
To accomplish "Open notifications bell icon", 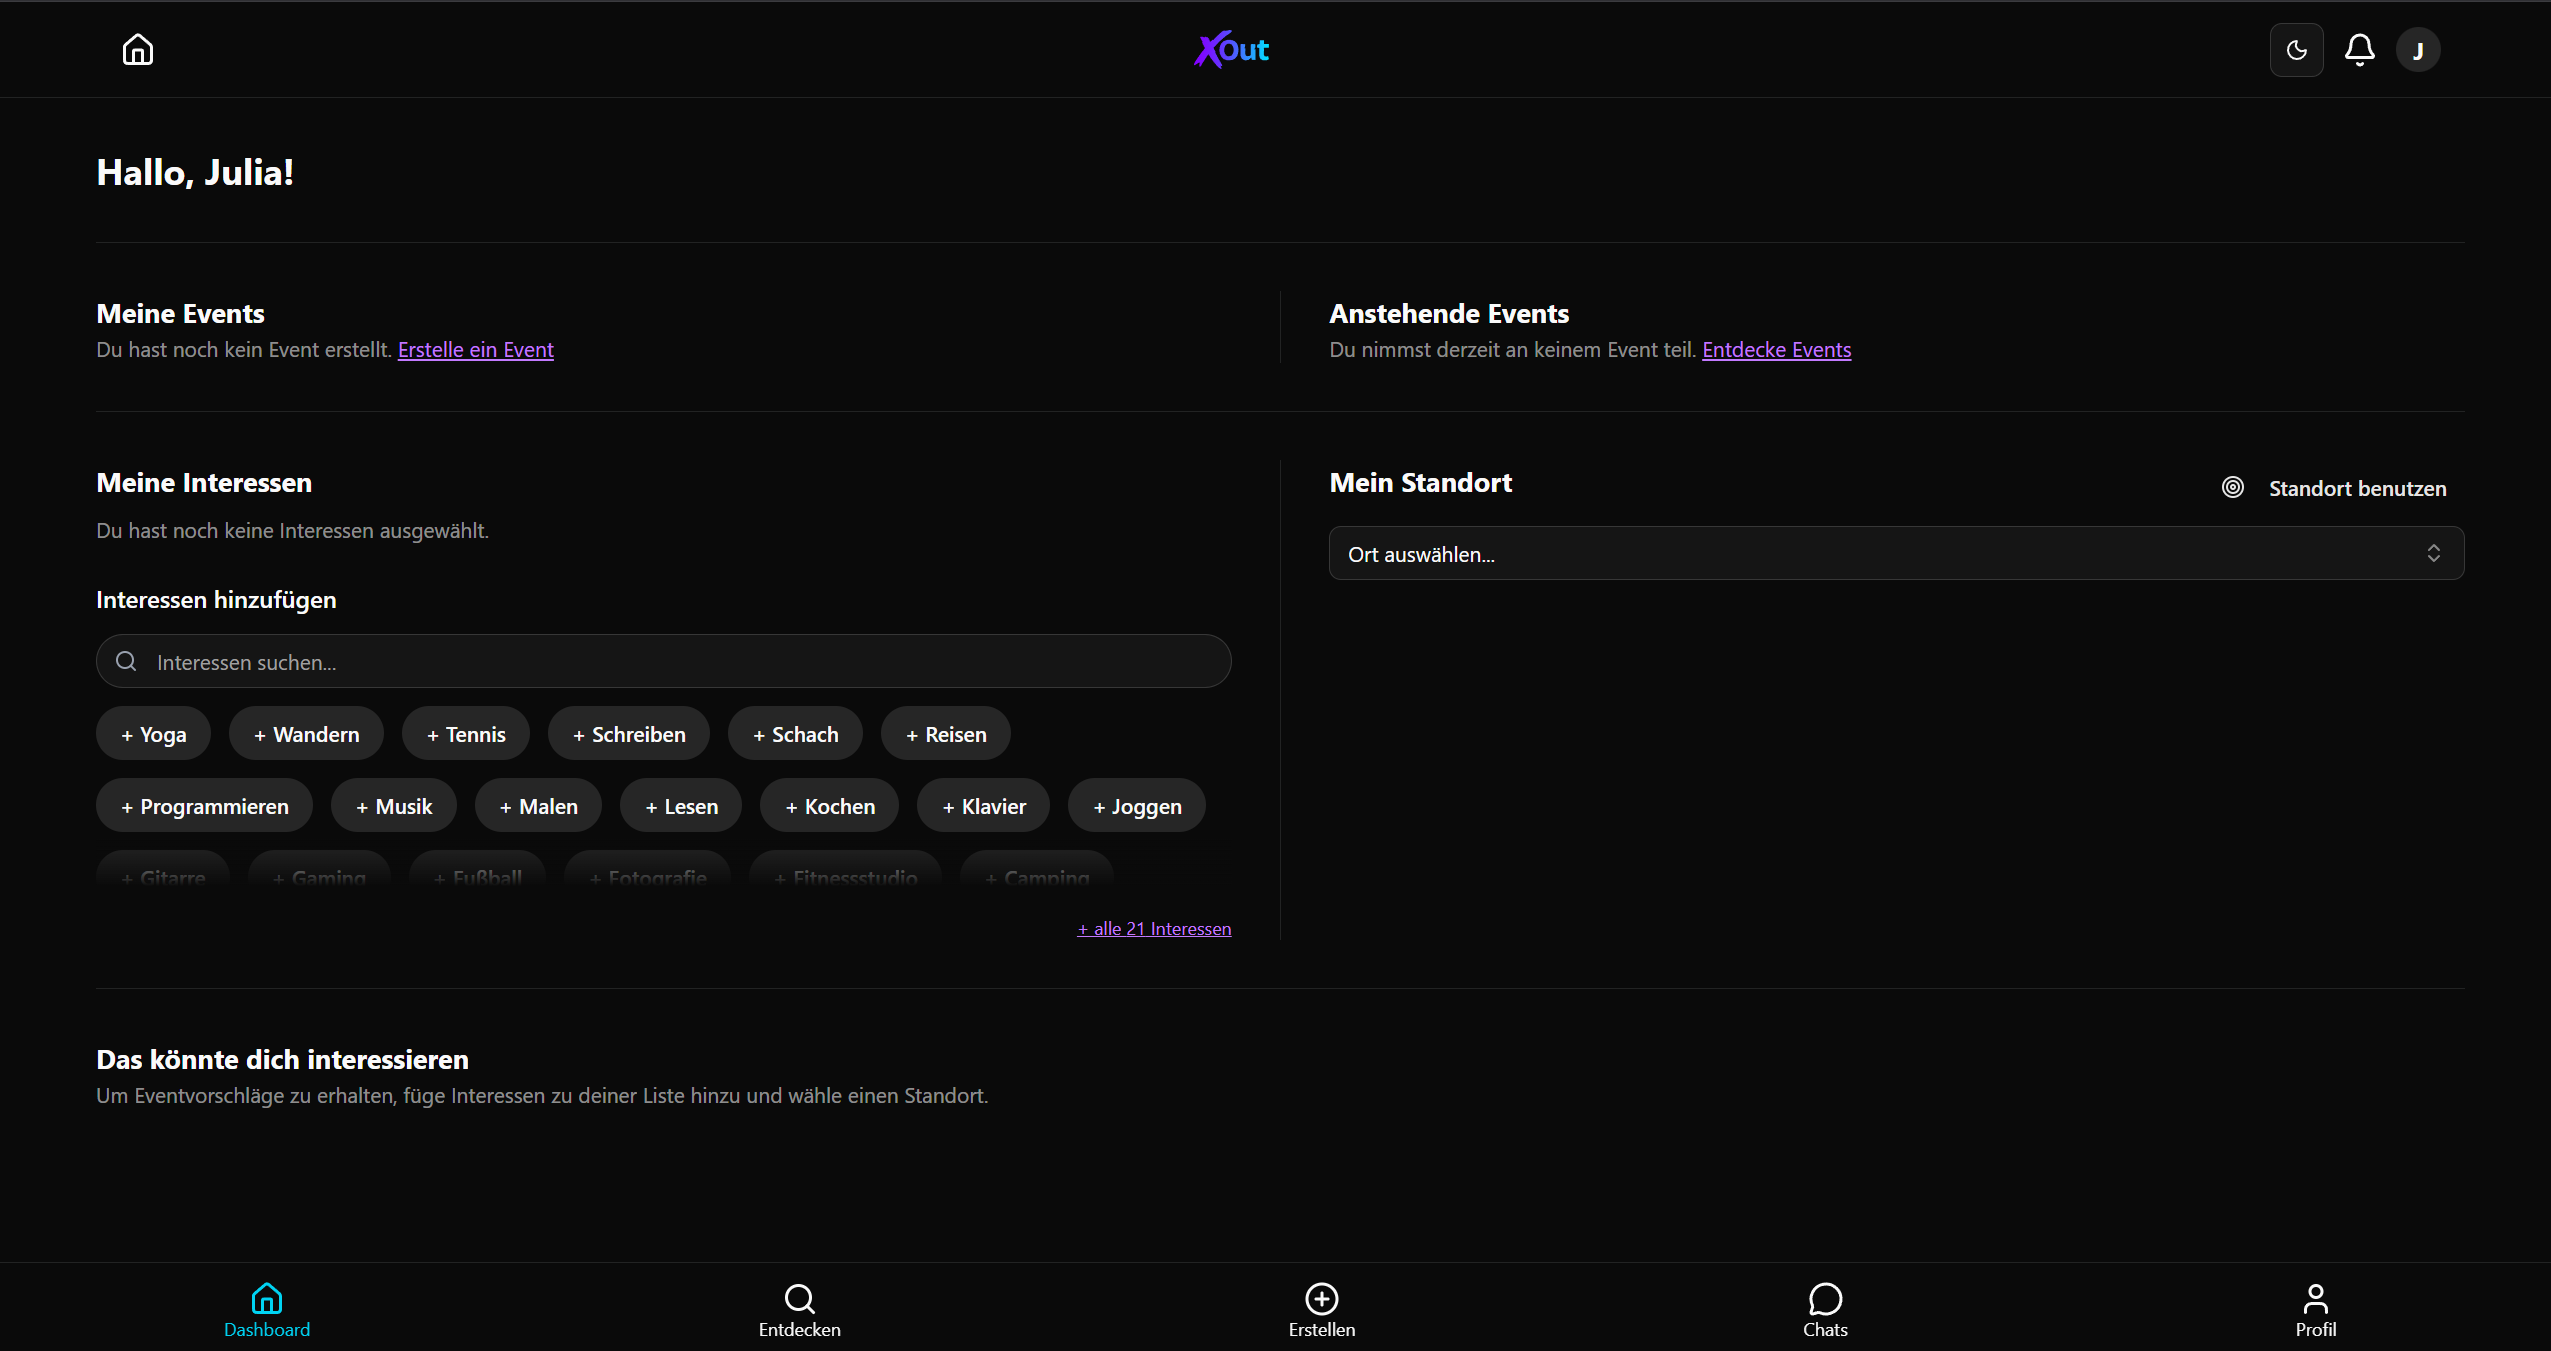I will [2359, 50].
